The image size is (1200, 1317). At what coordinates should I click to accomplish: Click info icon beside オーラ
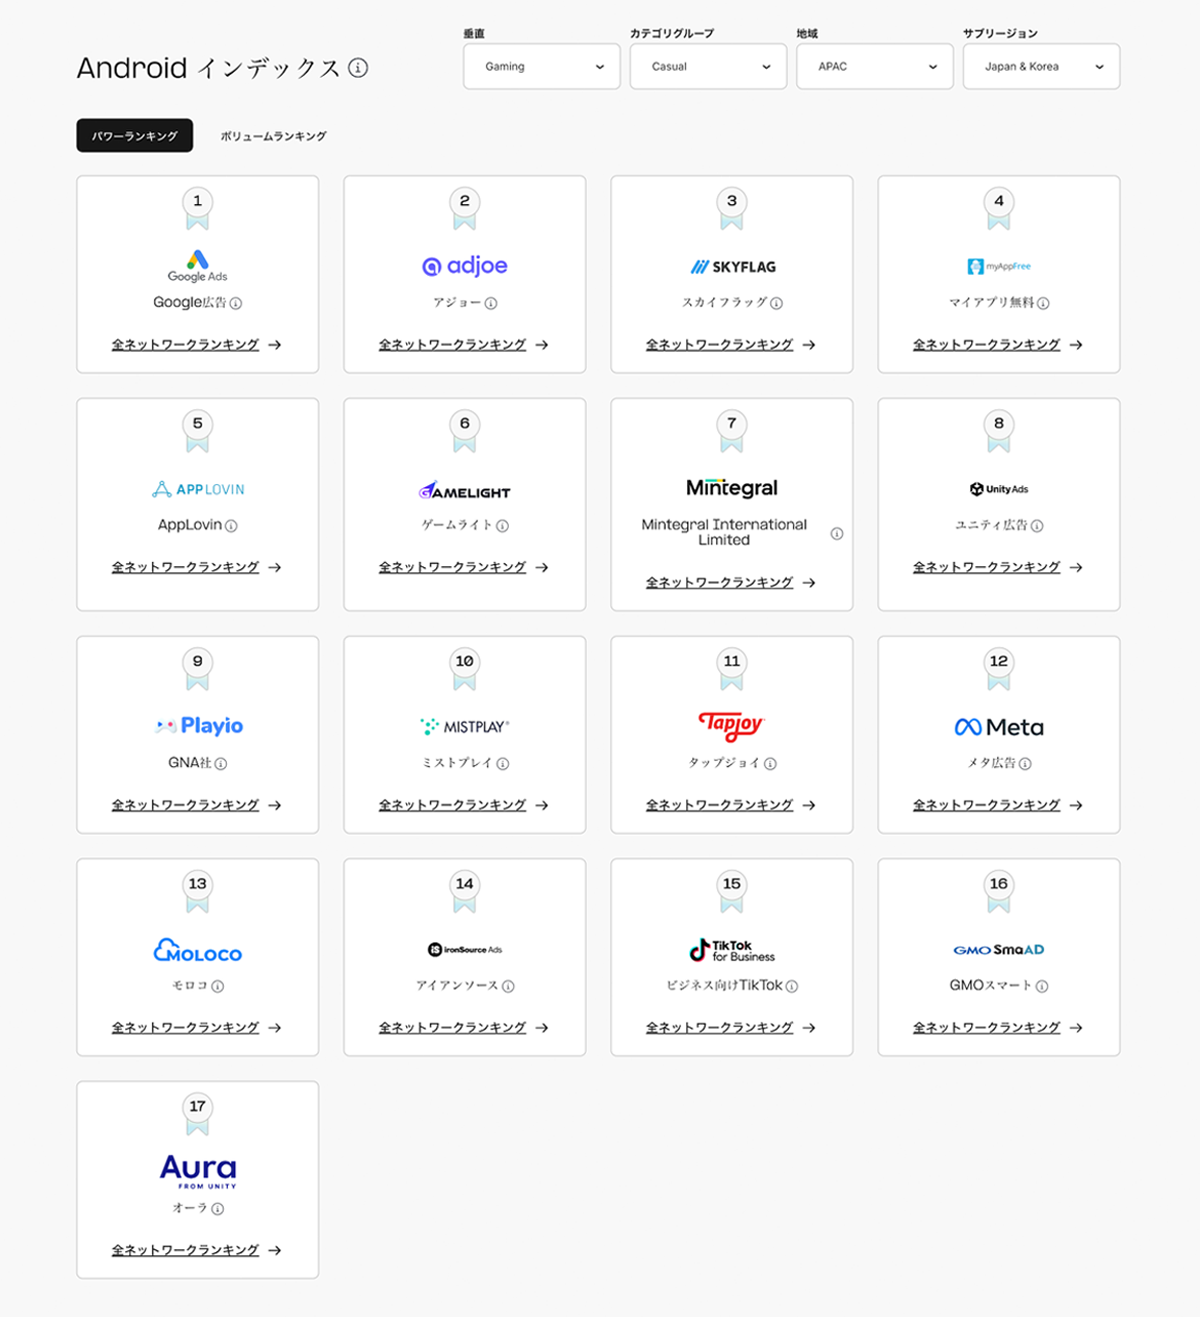[x=218, y=1209]
